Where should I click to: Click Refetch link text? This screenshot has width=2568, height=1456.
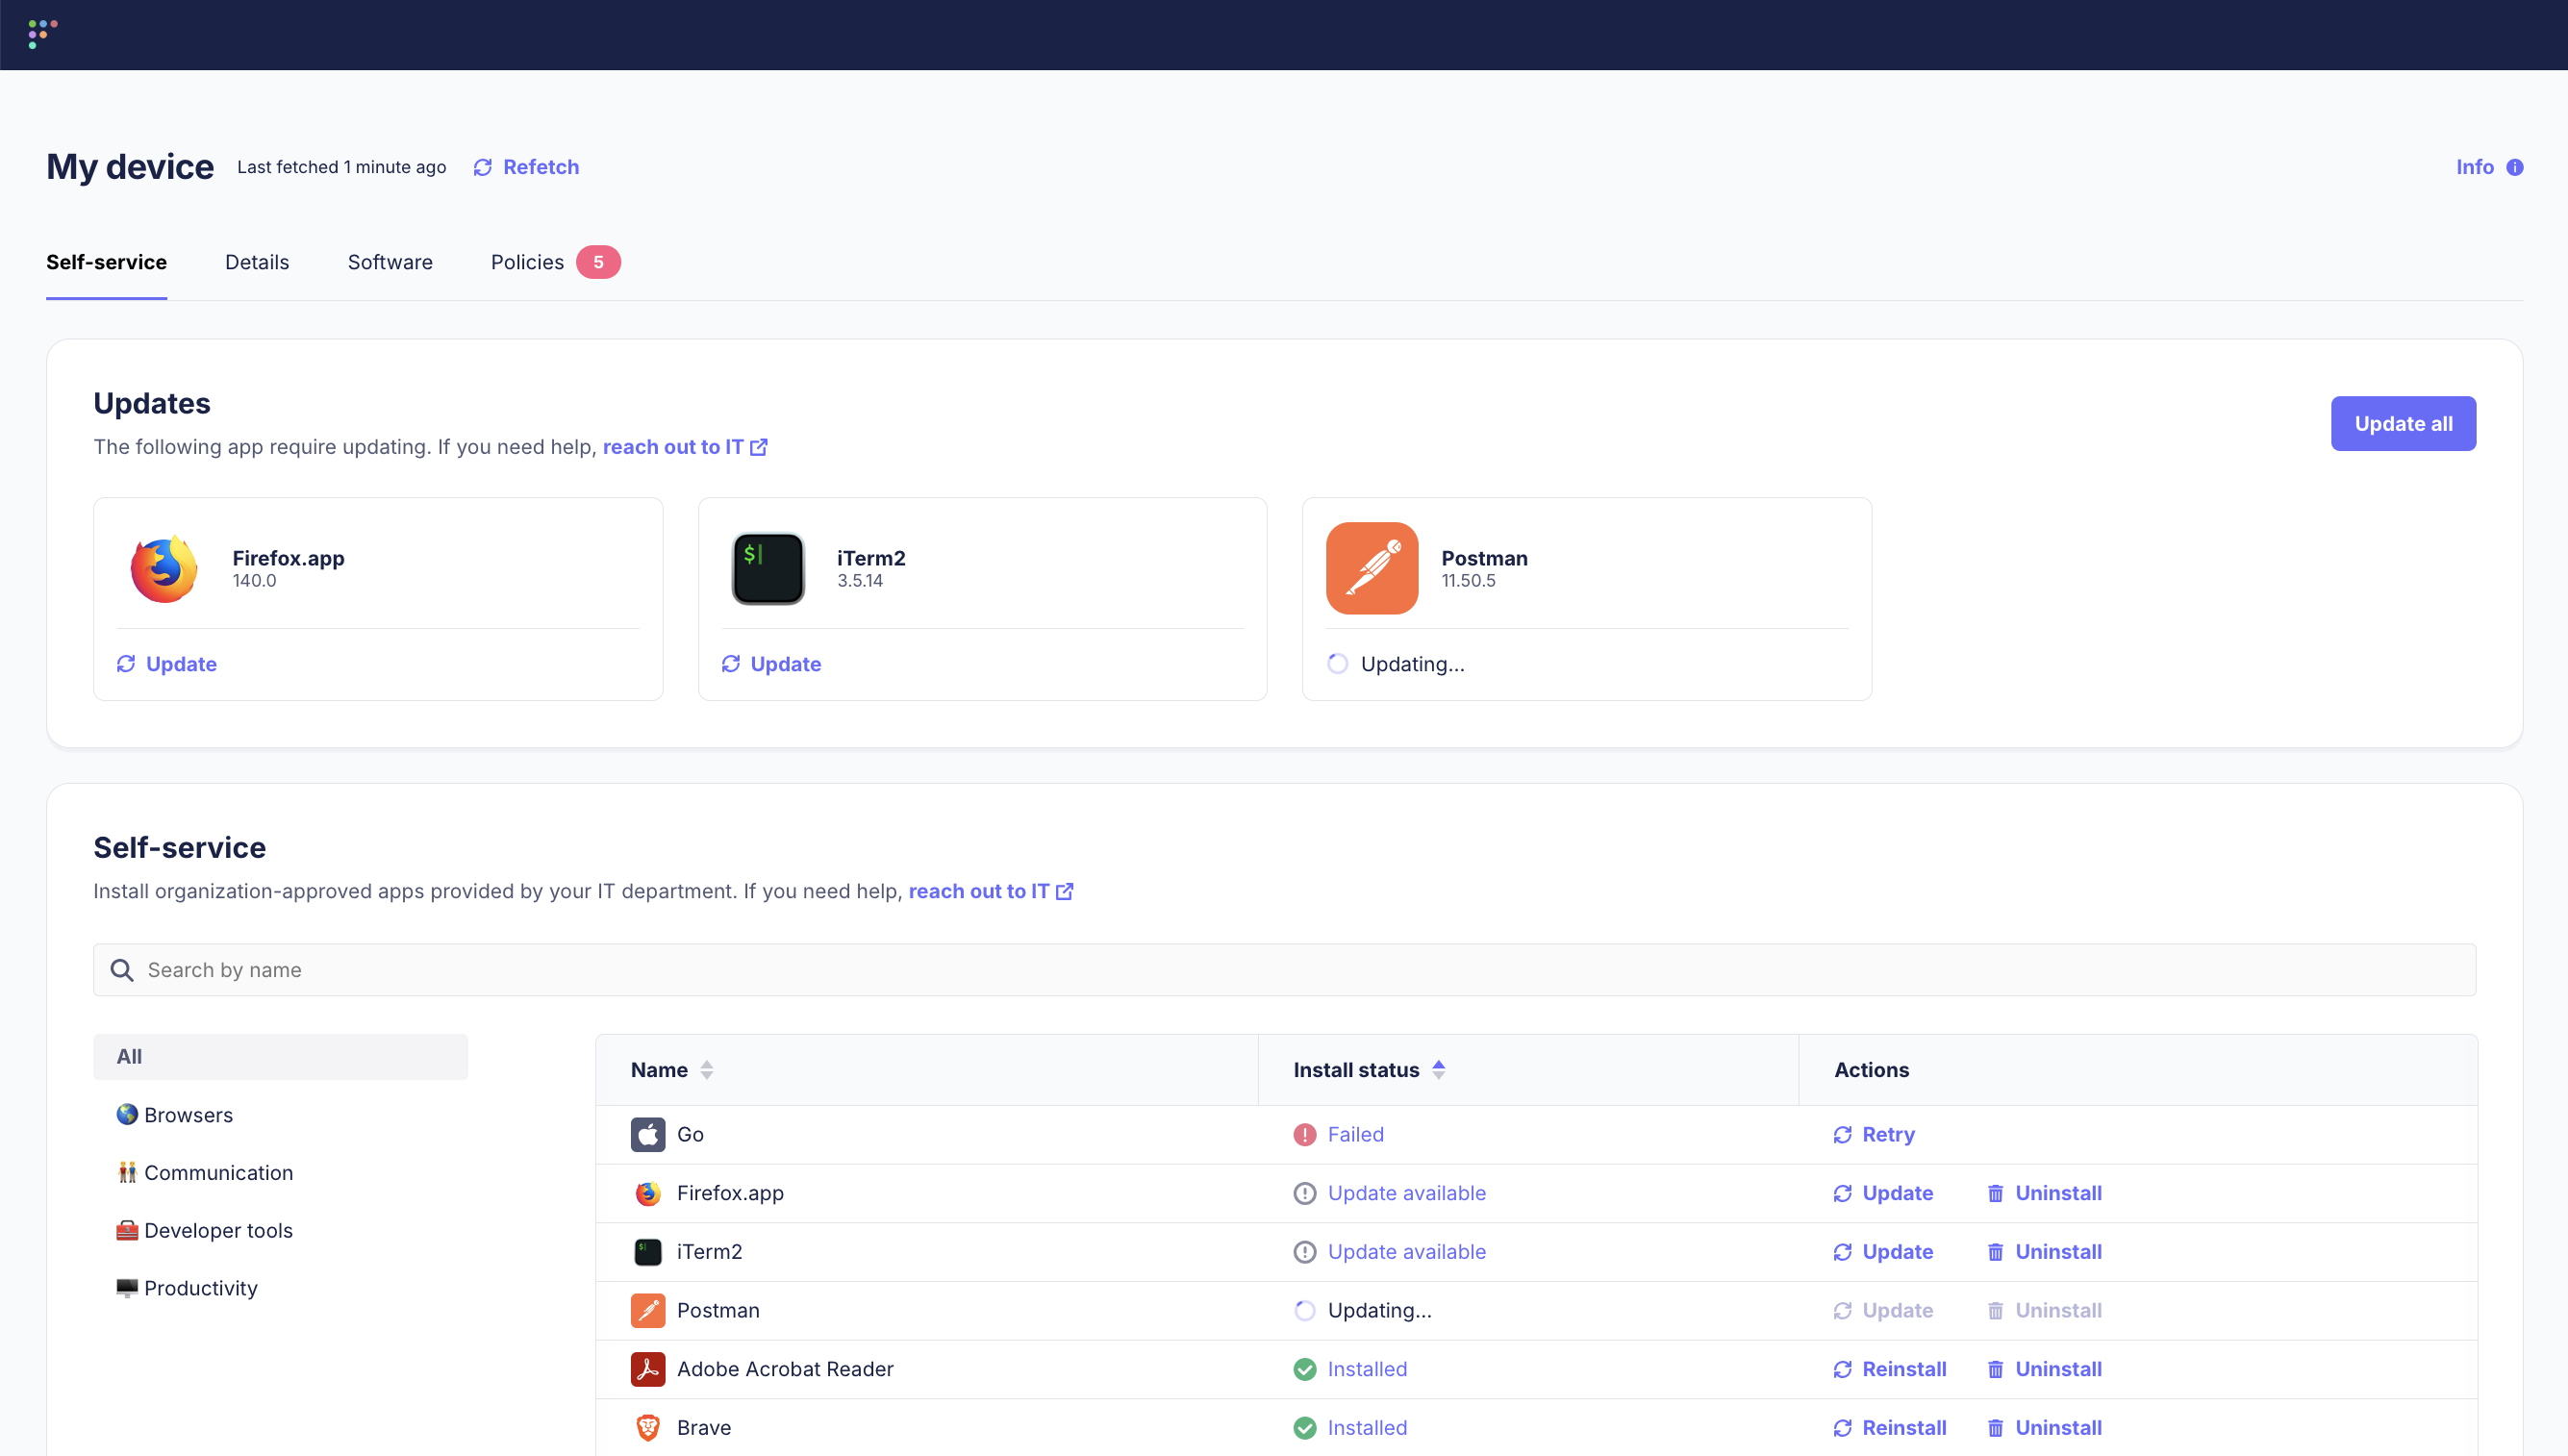tap(541, 167)
